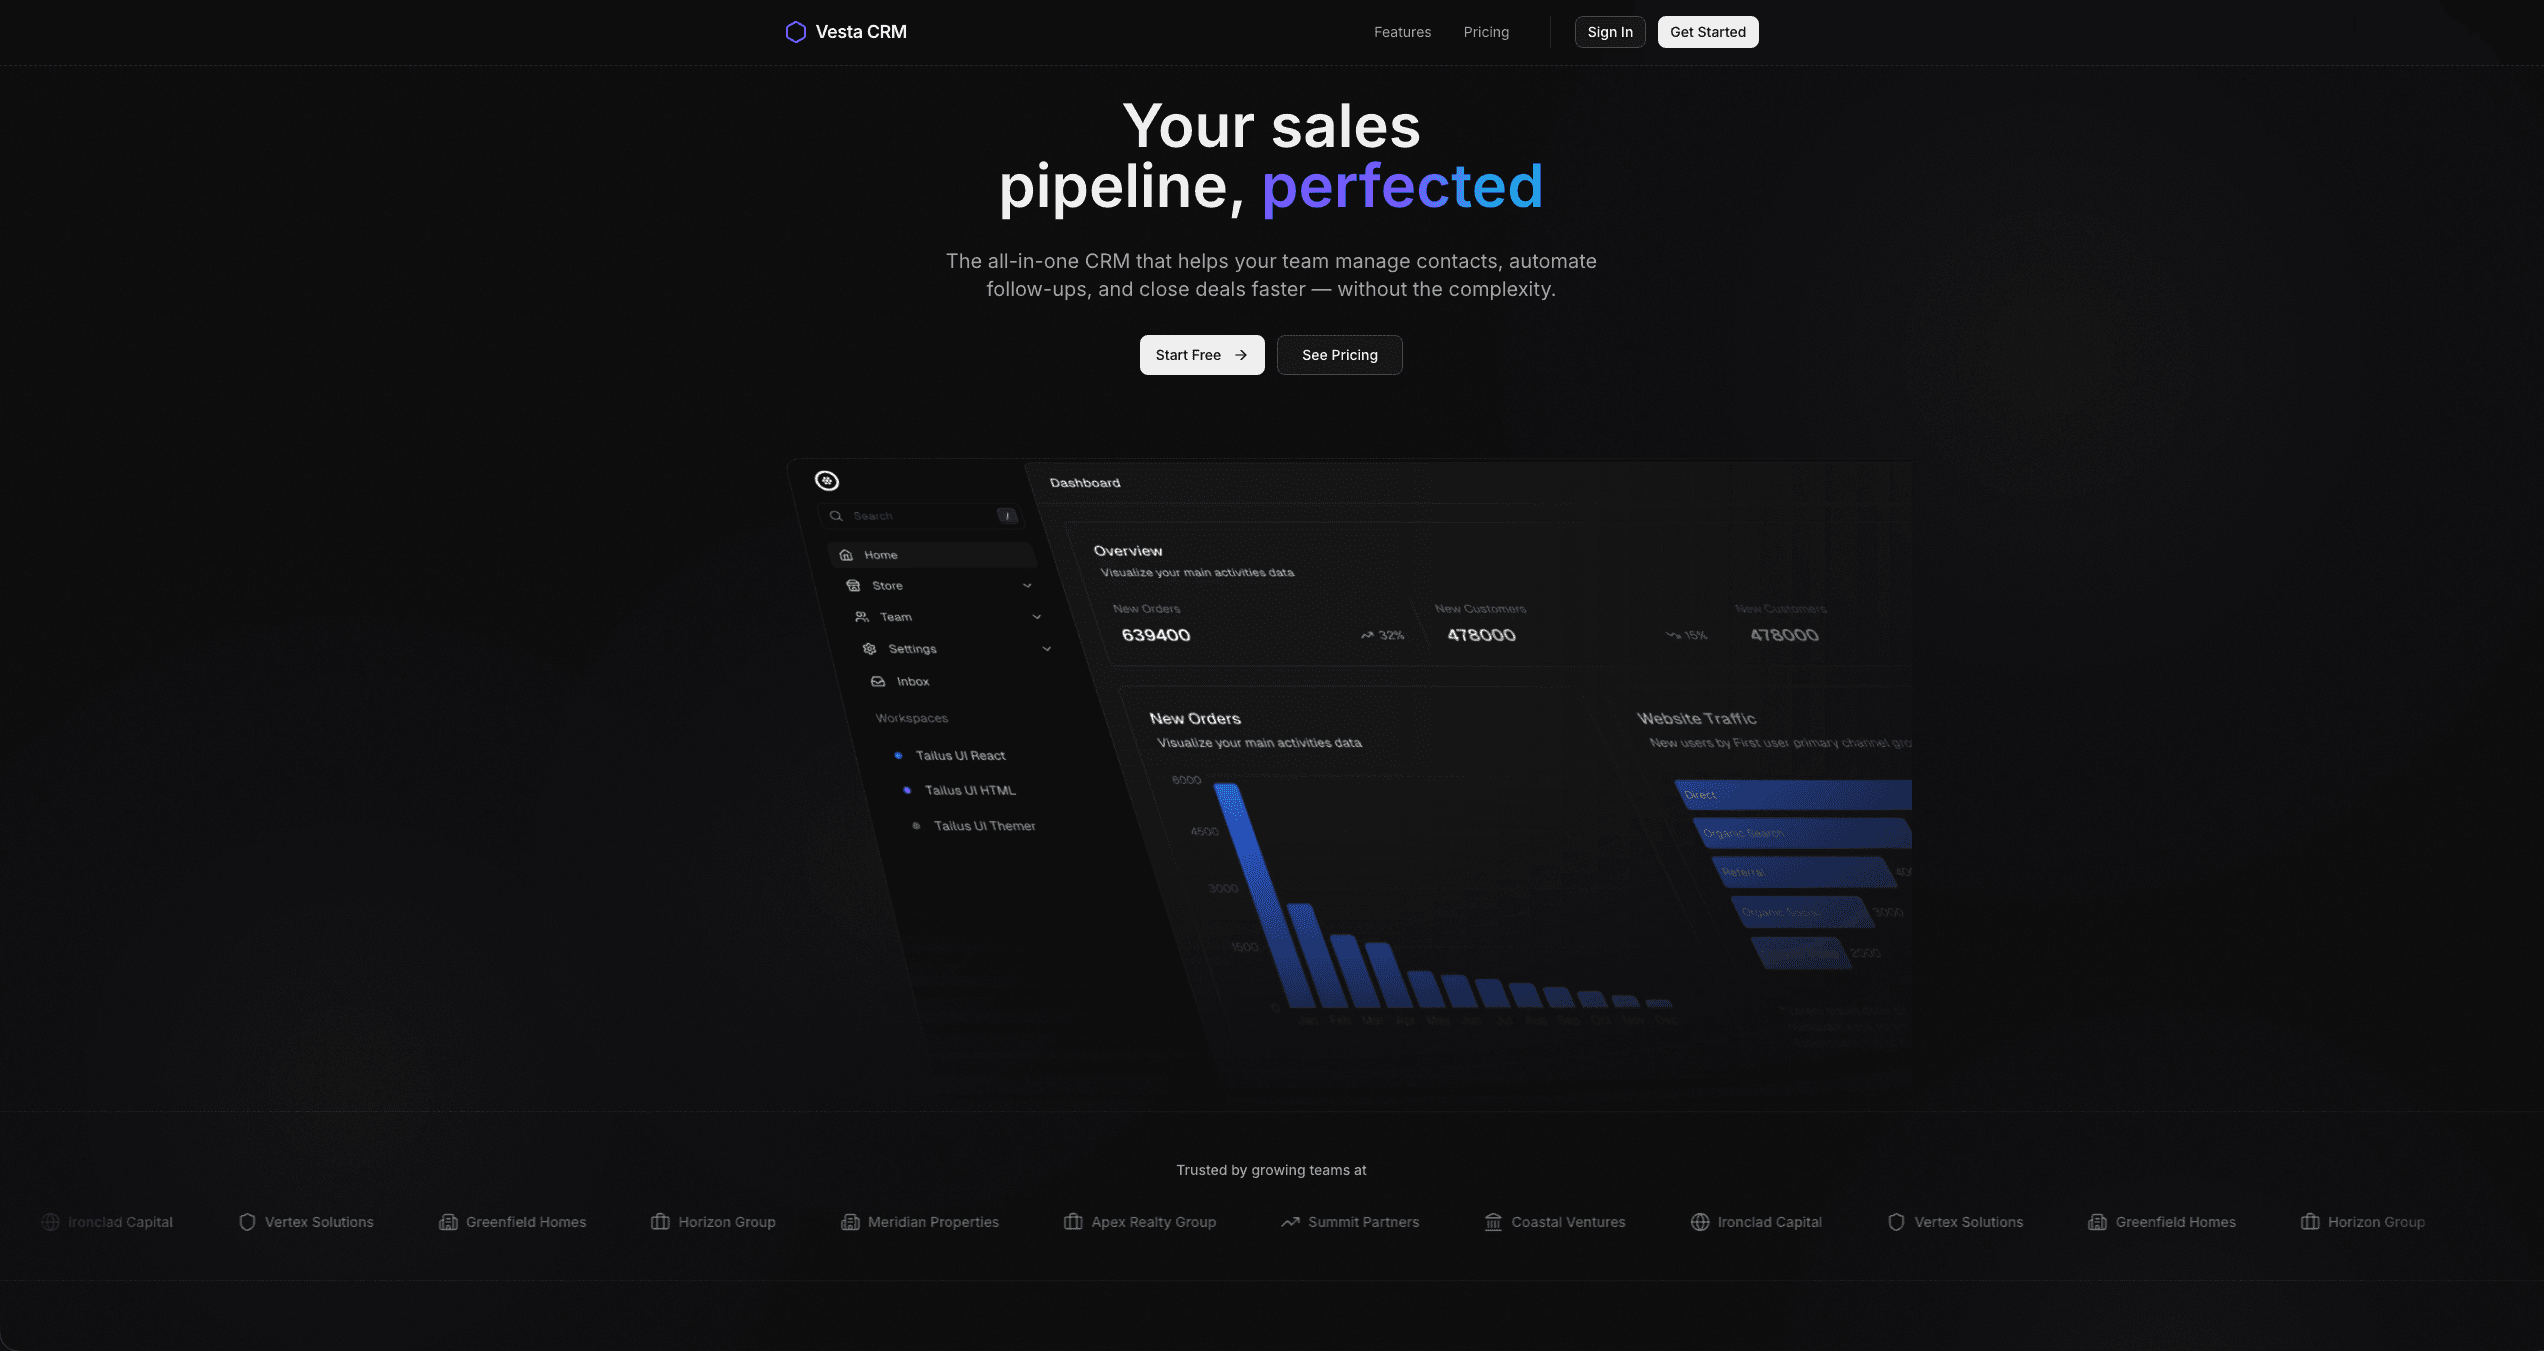
Task: Expand the Store chevron in sidebar
Action: click(1027, 586)
